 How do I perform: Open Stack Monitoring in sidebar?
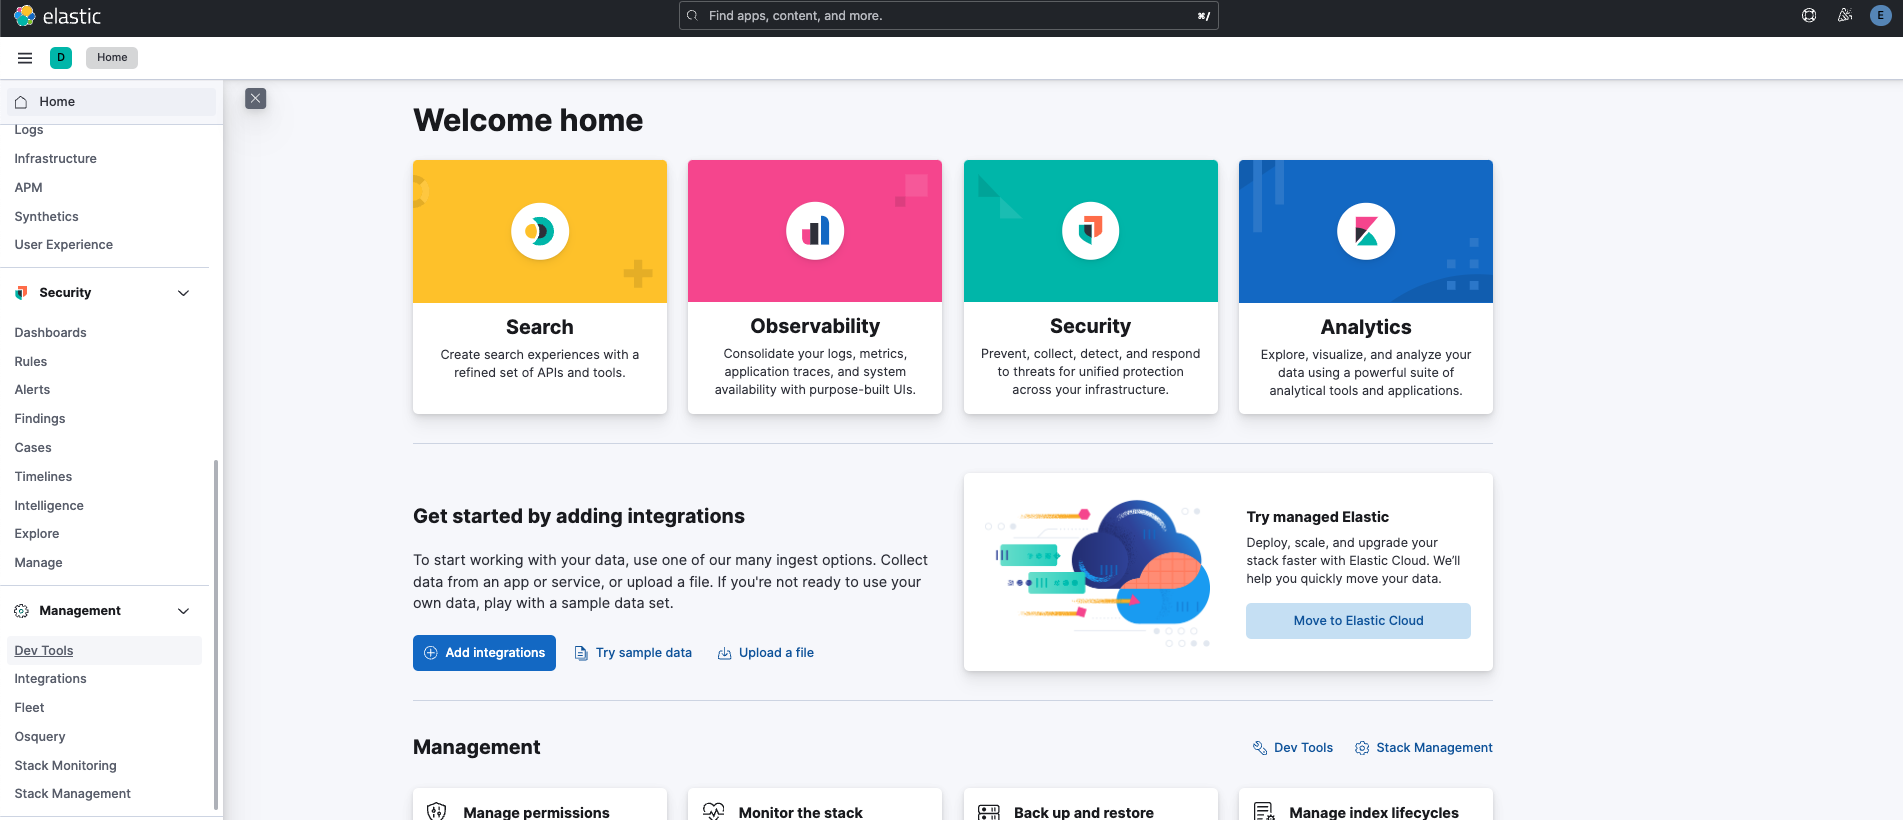(65, 766)
